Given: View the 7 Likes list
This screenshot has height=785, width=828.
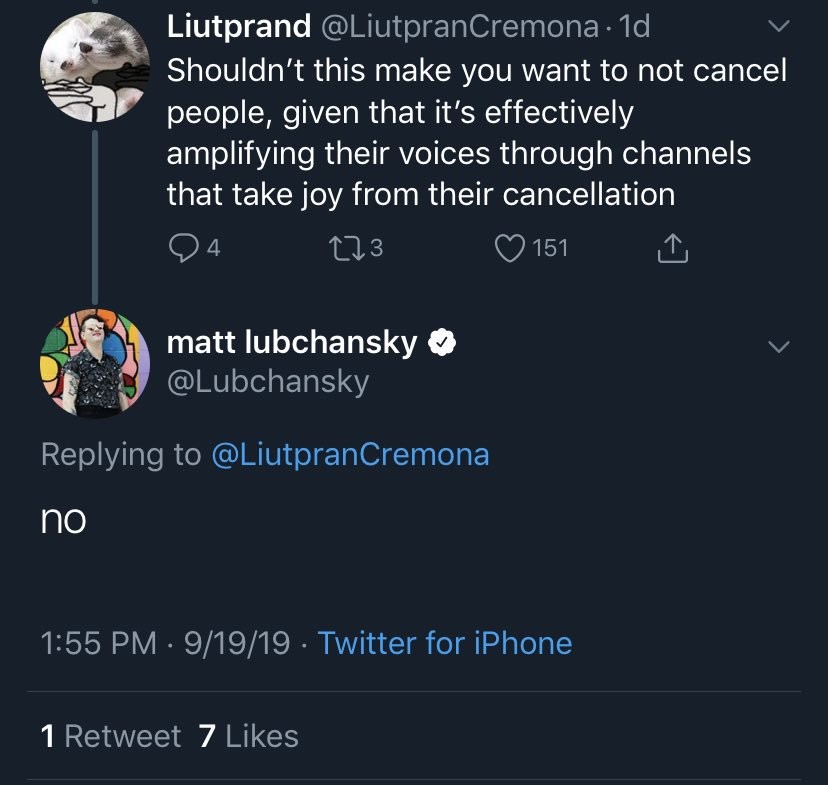Looking at the screenshot, I should (x=249, y=737).
